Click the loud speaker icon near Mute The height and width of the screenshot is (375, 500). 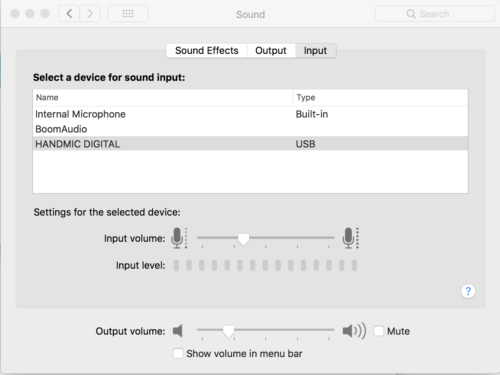(x=354, y=331)
